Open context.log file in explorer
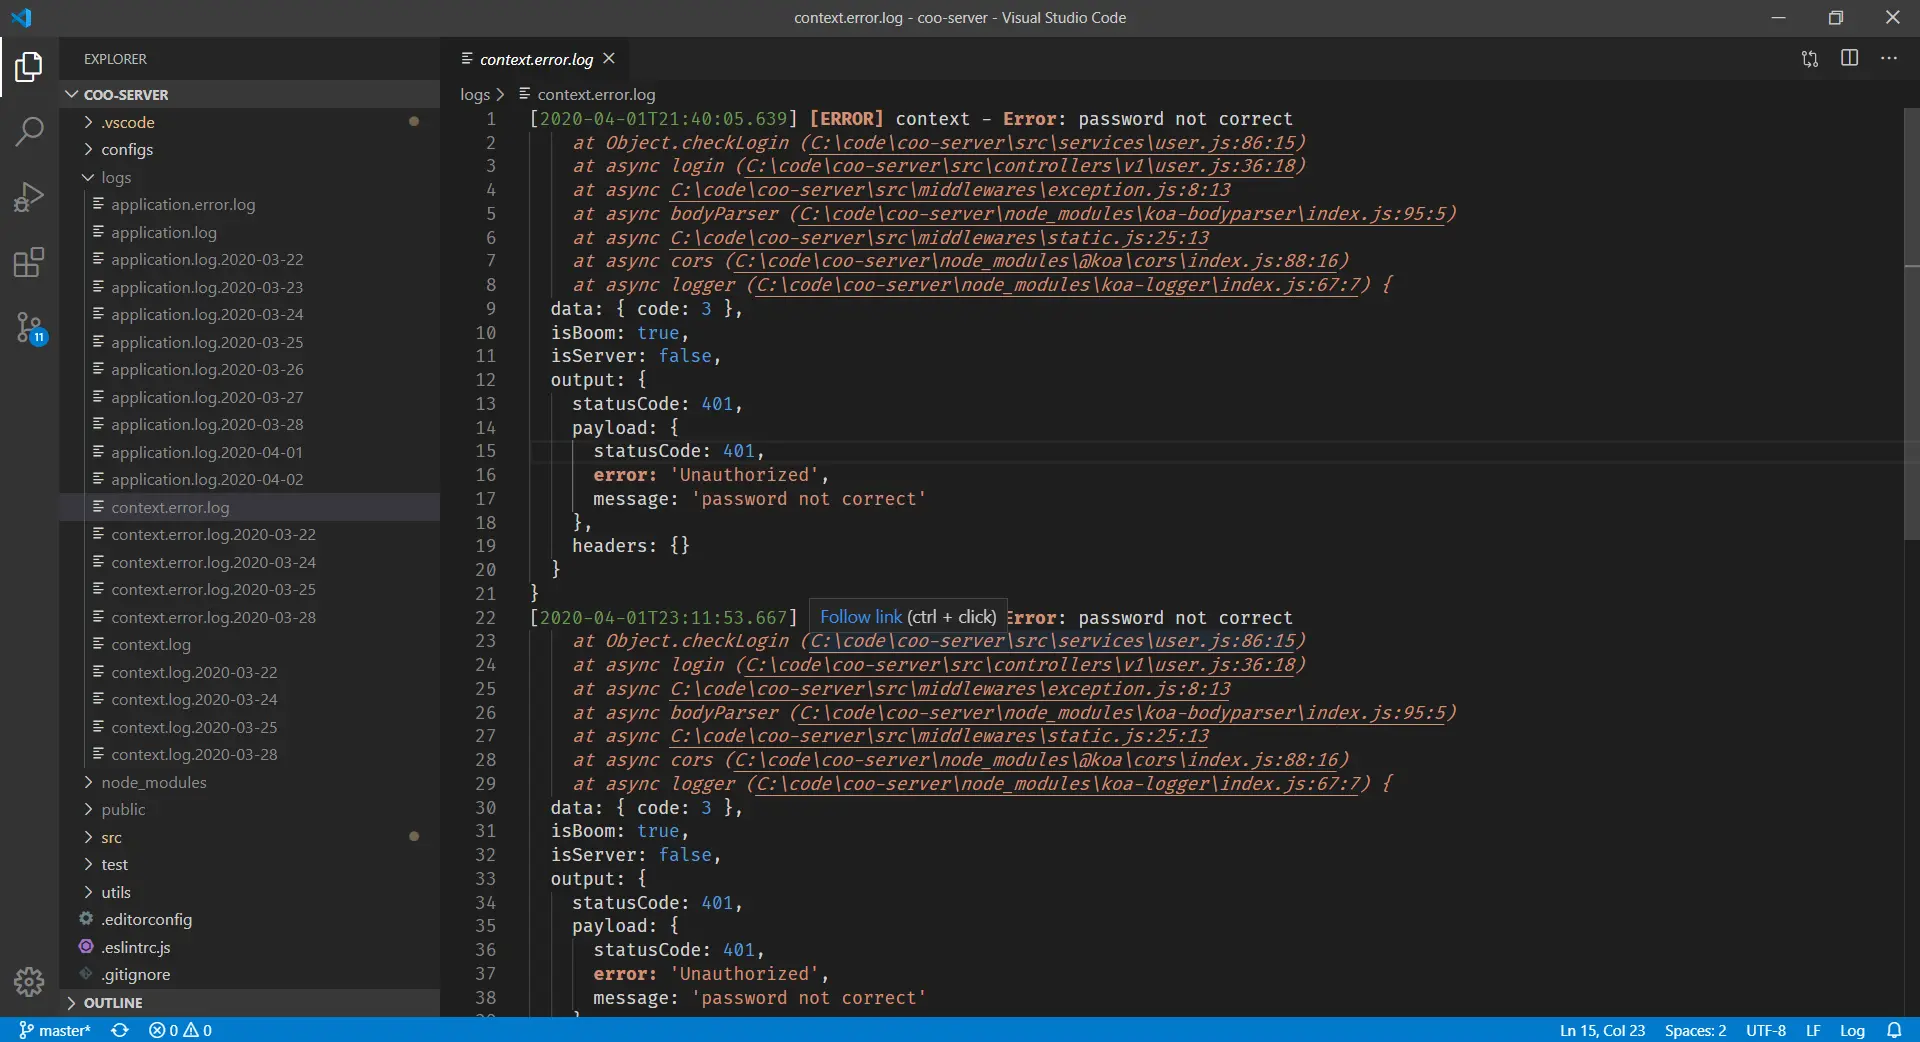 coord(150,644)
